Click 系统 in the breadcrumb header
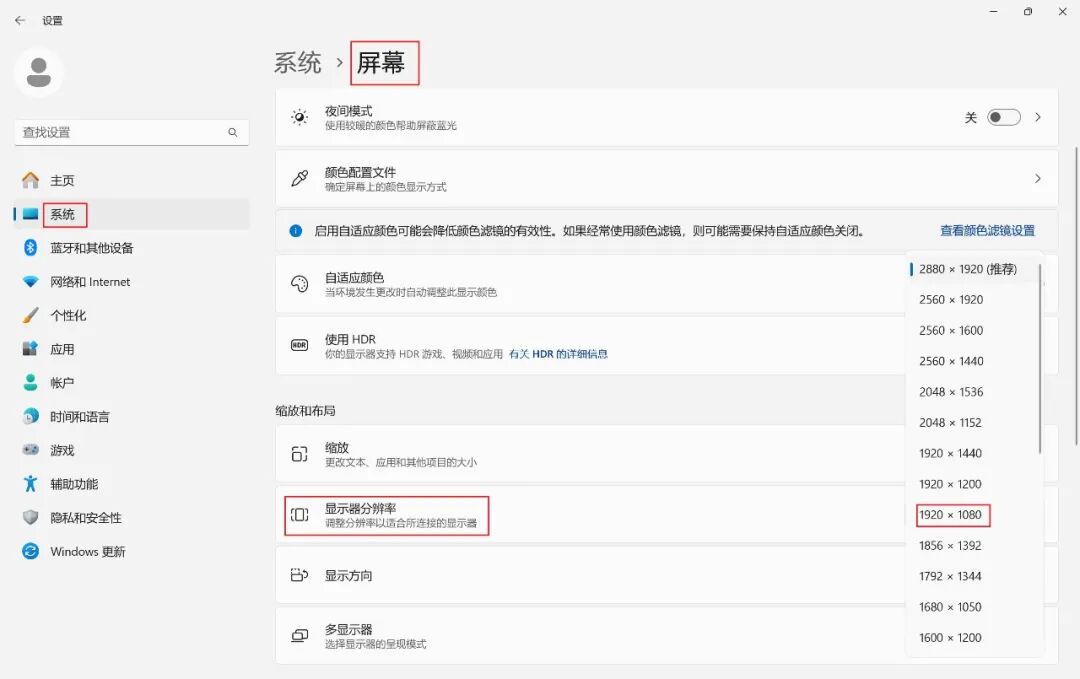The width and height of the screenshot is (1080, 679). click(297, 63)
